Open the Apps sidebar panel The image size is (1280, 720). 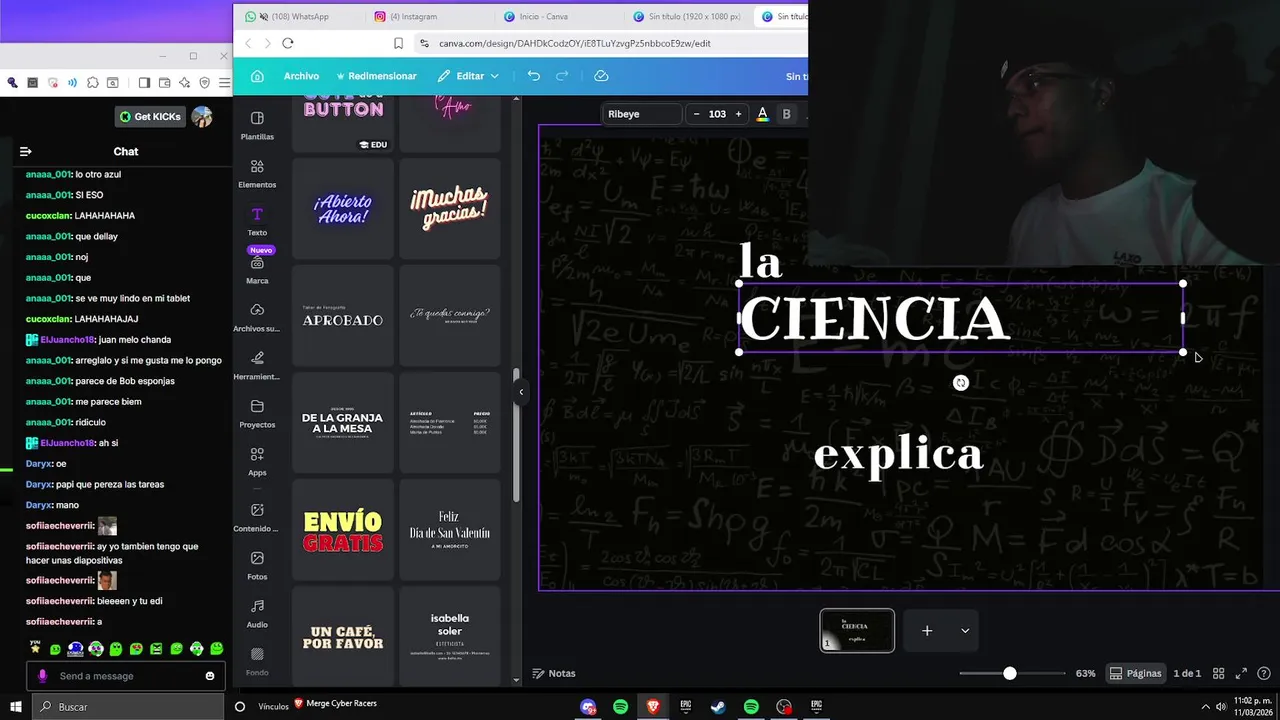click(x=257, y=461)
